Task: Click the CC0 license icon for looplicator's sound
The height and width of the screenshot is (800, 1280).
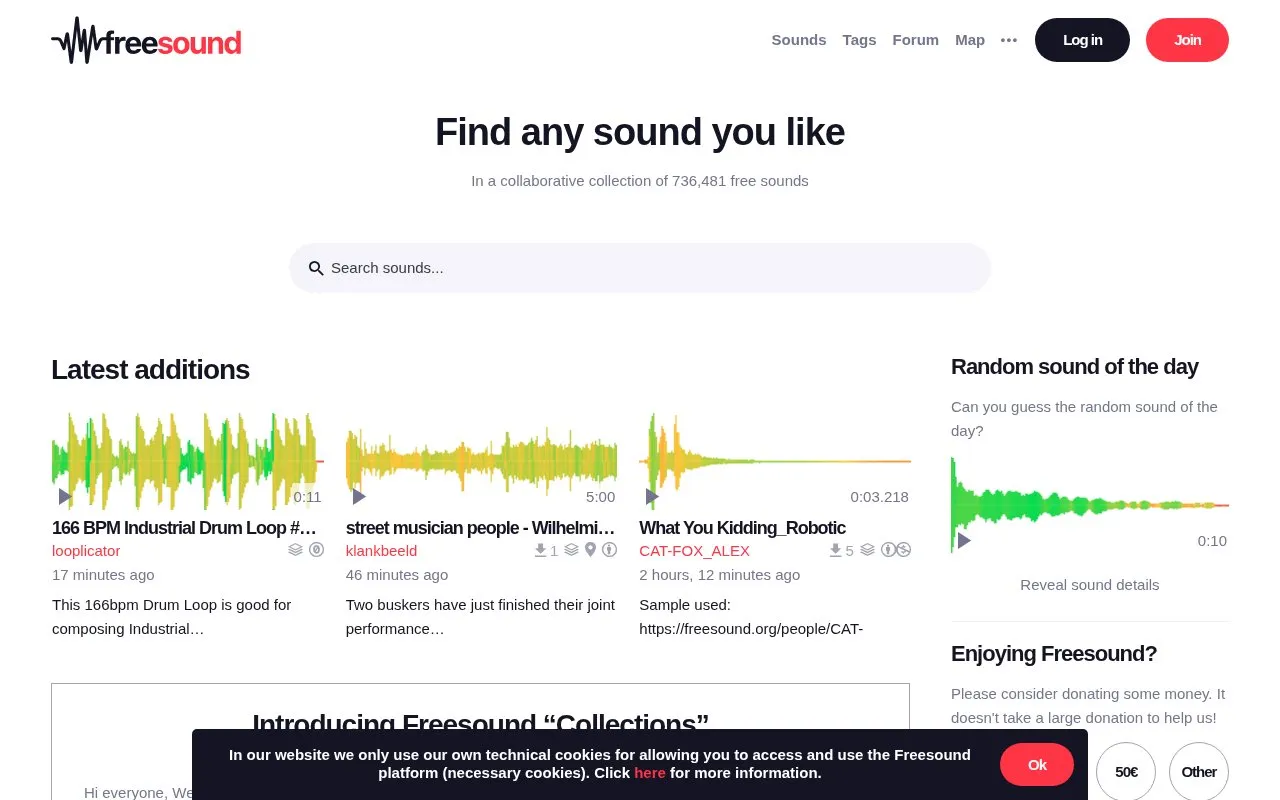Action: 316,550
